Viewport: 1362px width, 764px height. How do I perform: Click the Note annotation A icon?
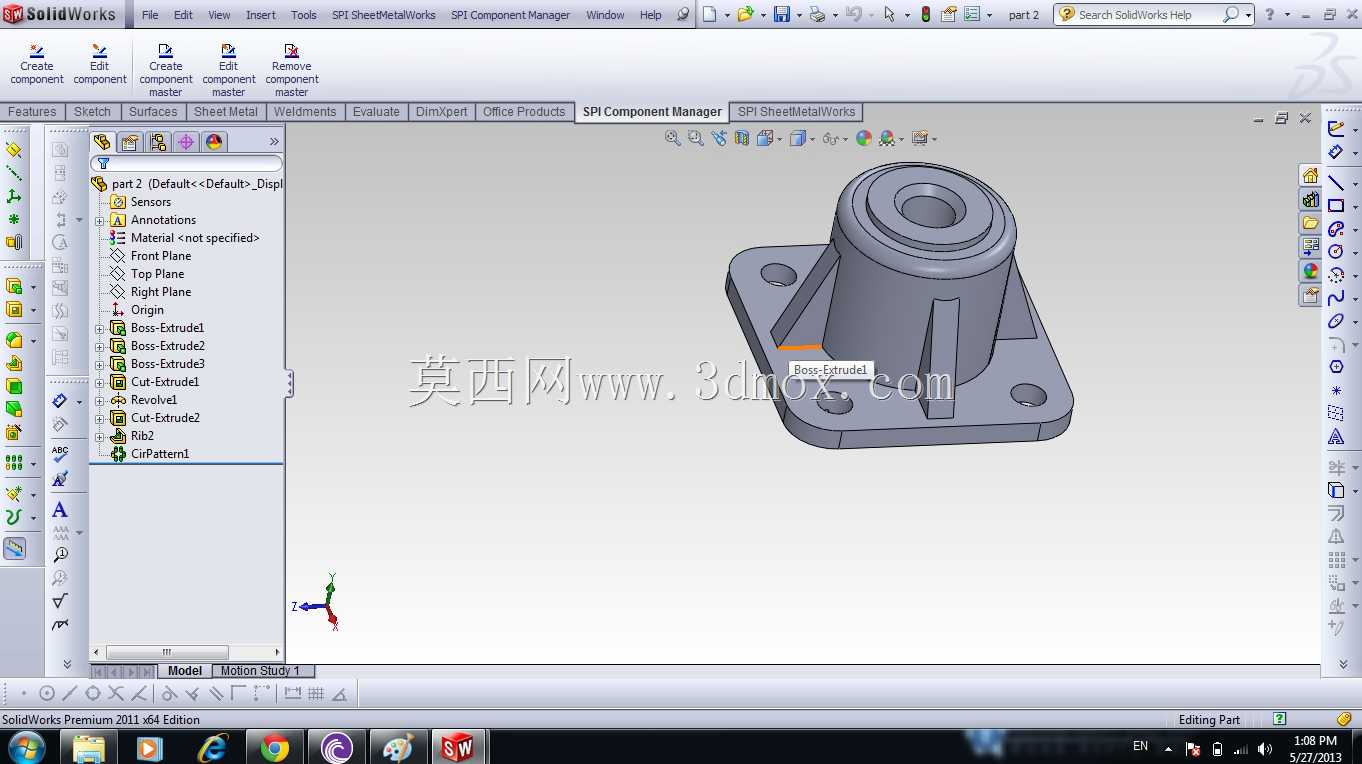click(60, 510)
